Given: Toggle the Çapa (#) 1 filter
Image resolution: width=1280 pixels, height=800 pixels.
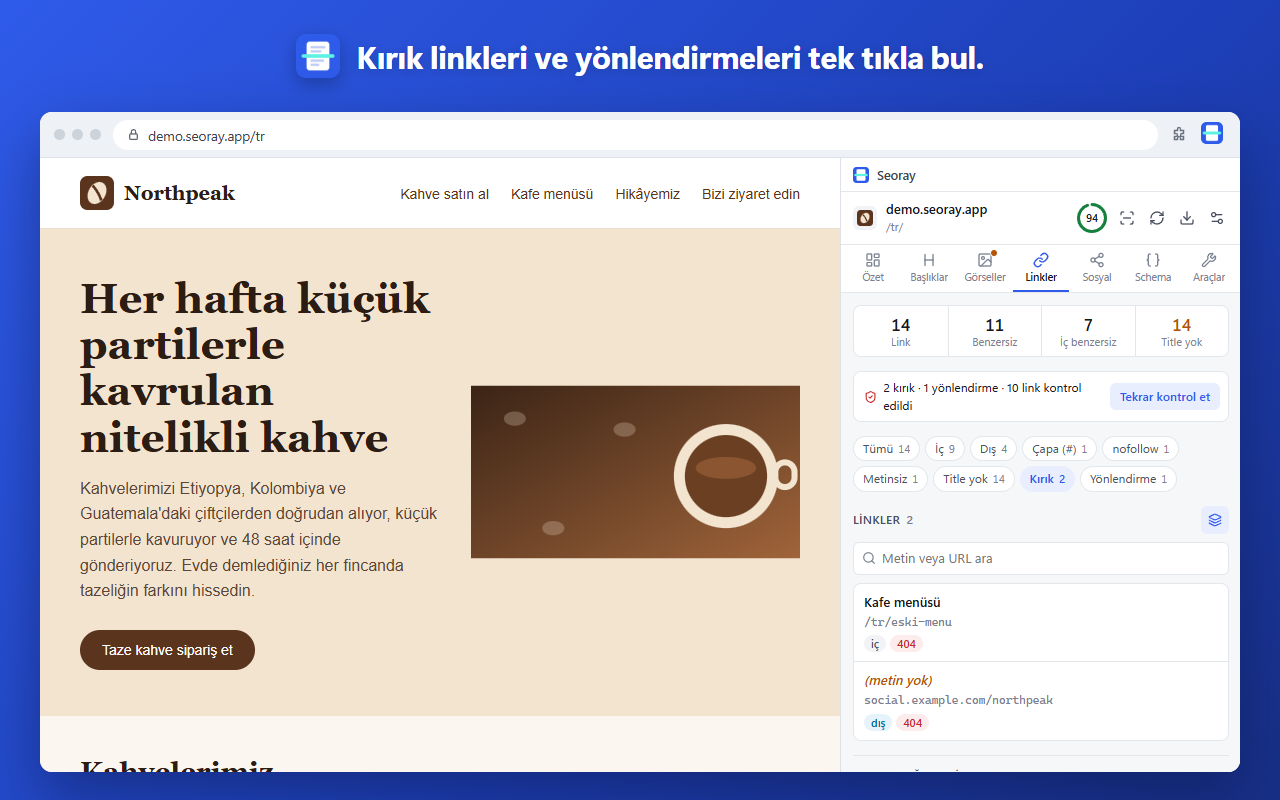Looking at the screenshot, I should [x=1060, y=449].
